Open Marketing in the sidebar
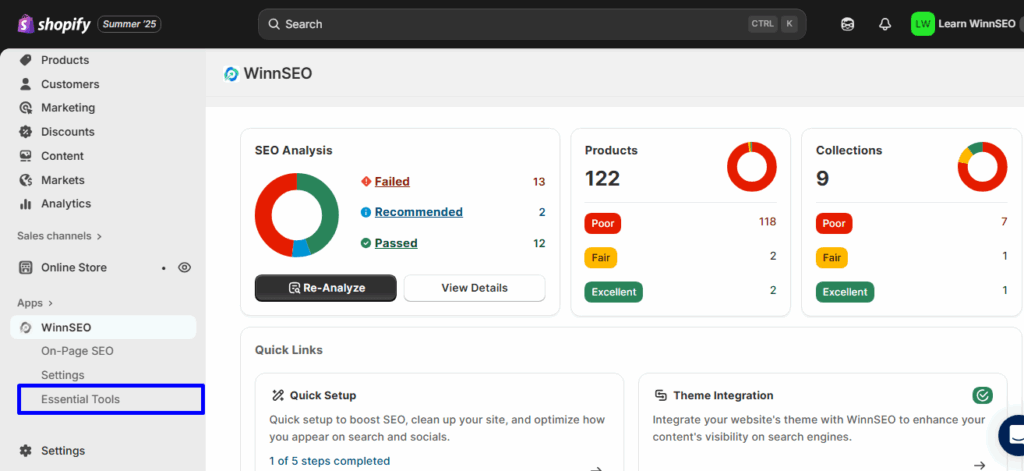 click(x=68, y=108)
